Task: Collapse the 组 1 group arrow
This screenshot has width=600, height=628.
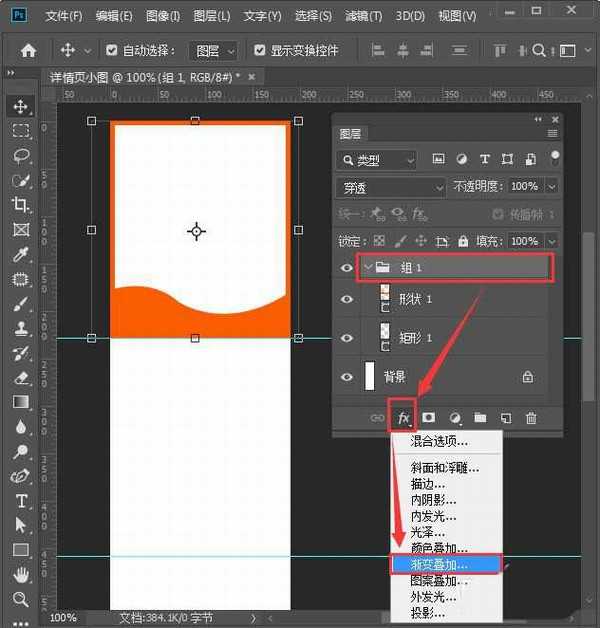Action: pos(367,267)
